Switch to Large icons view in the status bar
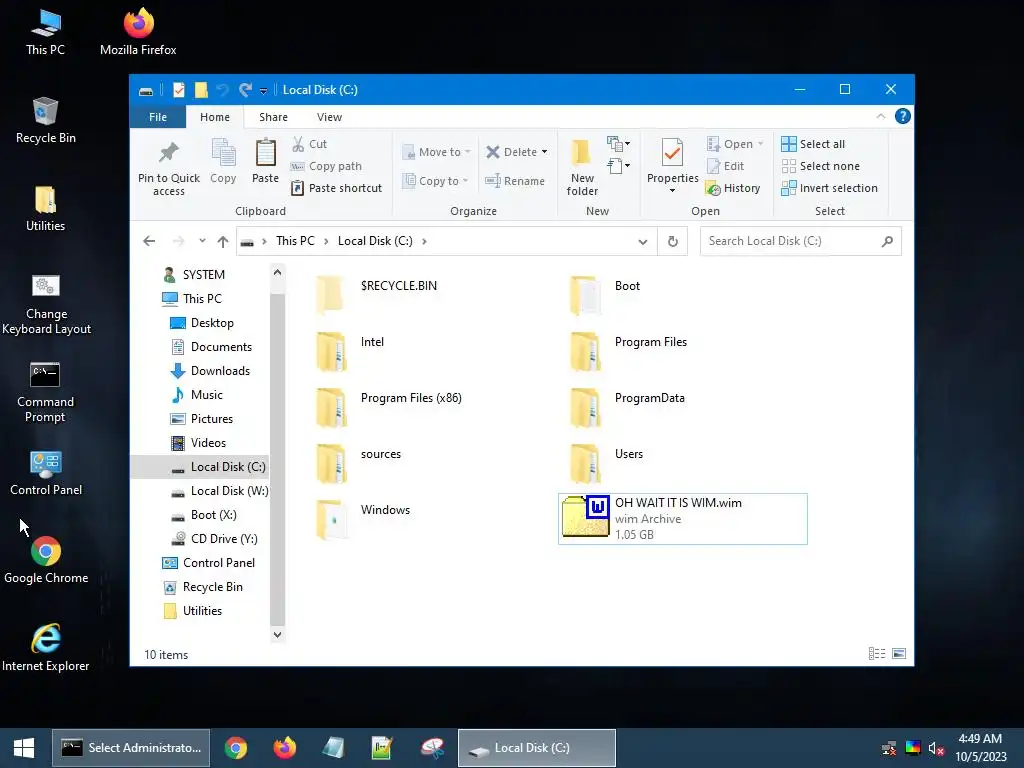Viewport: 1024px width, 768px height. click(x=899, y=654)
